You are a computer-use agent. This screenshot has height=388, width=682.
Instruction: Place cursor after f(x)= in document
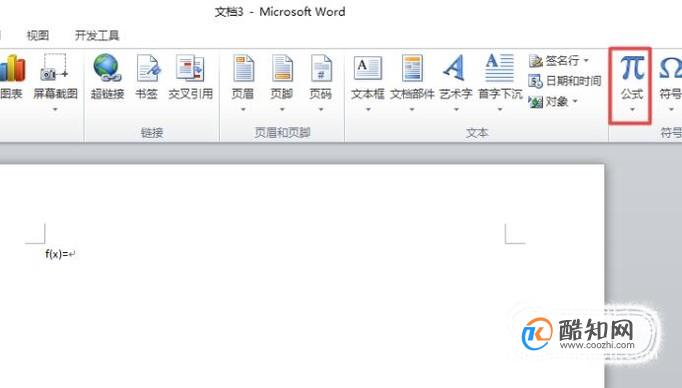coord(69,254)
